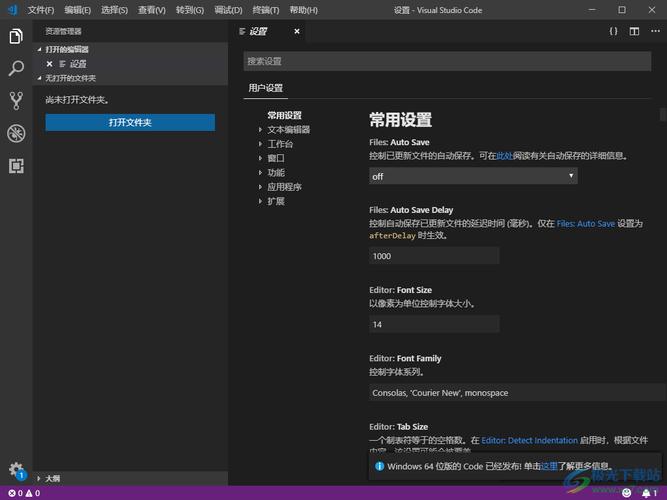Viewport: 667px width, 500px height.
Task: Collapse the 无打开的文件夹 section
Action: (x=130, y=78)
